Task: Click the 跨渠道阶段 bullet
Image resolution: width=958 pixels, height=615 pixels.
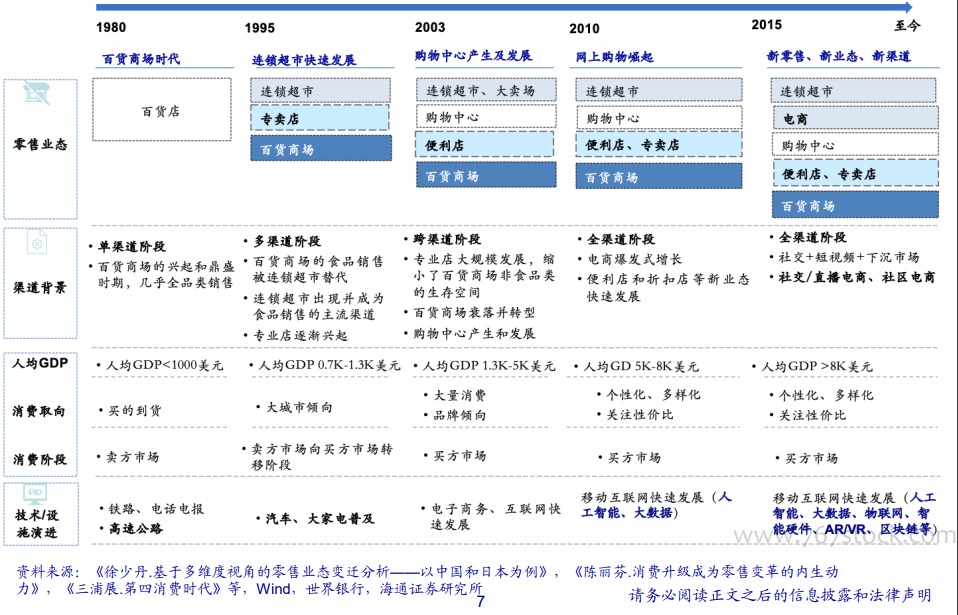Action: pos(447,239)
